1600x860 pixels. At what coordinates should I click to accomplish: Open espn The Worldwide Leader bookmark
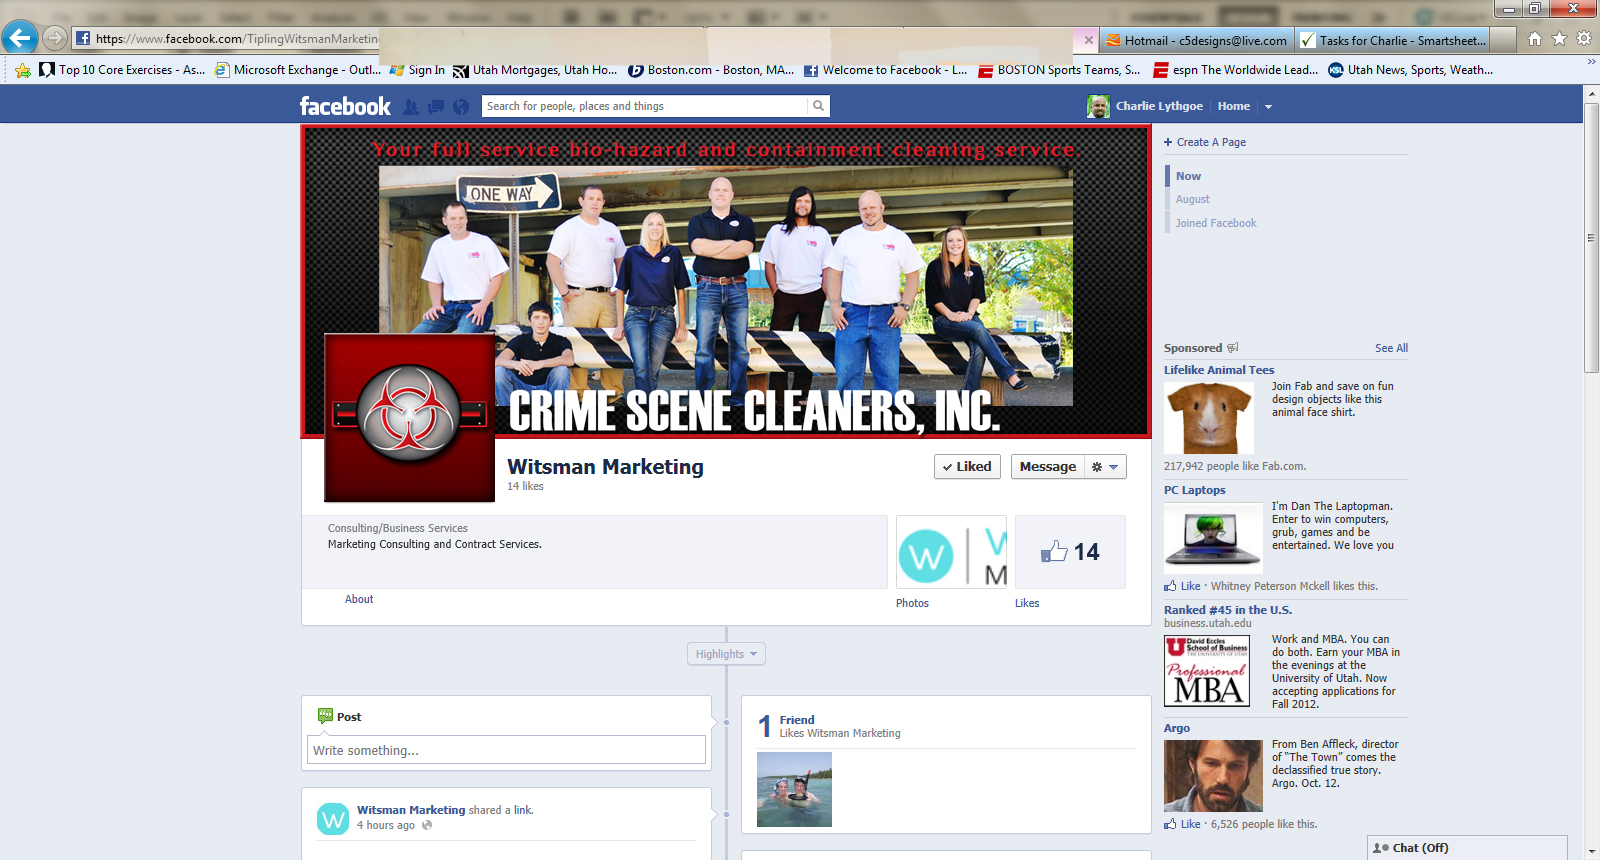(x=1236, y=70)
